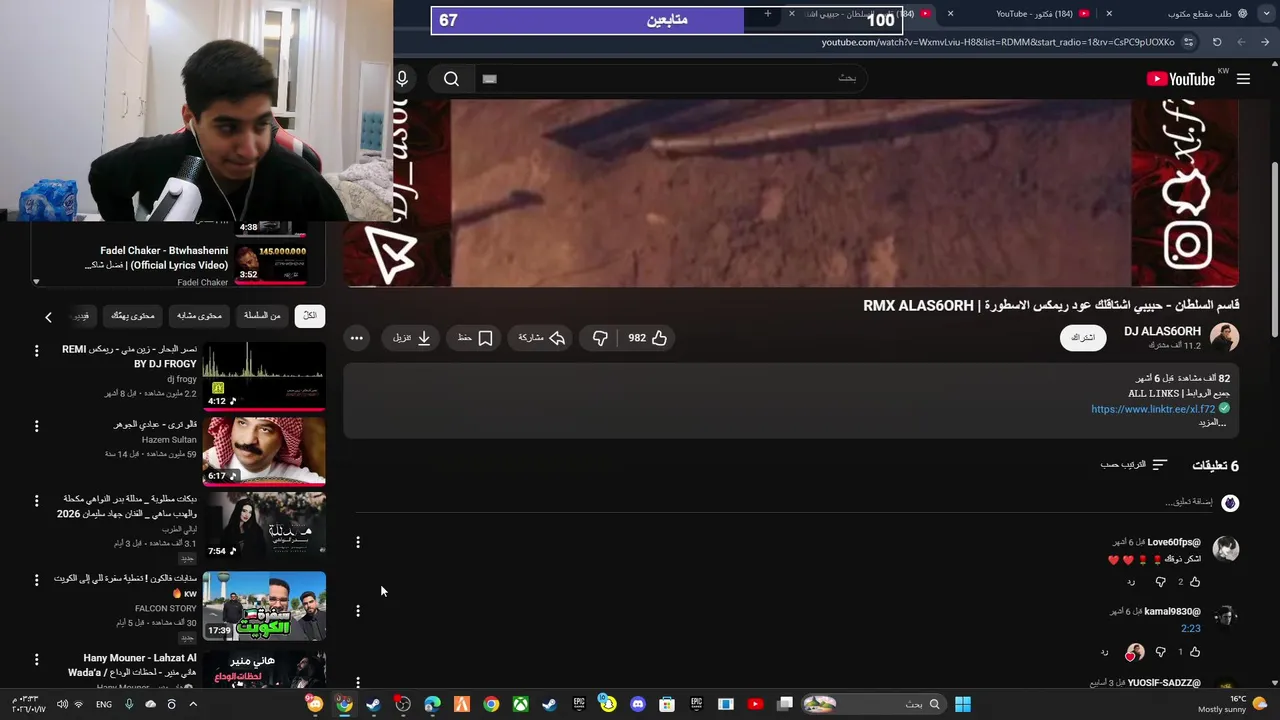
Task: Download the video with تنزيل button
Action: click(x=412, y=338)
